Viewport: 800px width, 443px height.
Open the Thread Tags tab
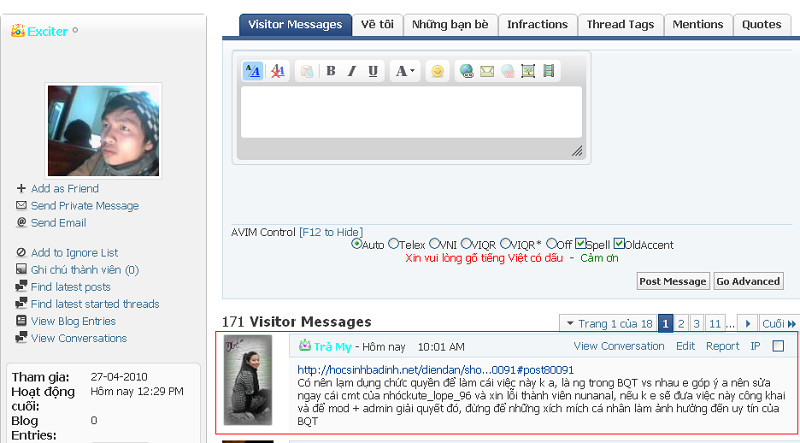point(620,24)
